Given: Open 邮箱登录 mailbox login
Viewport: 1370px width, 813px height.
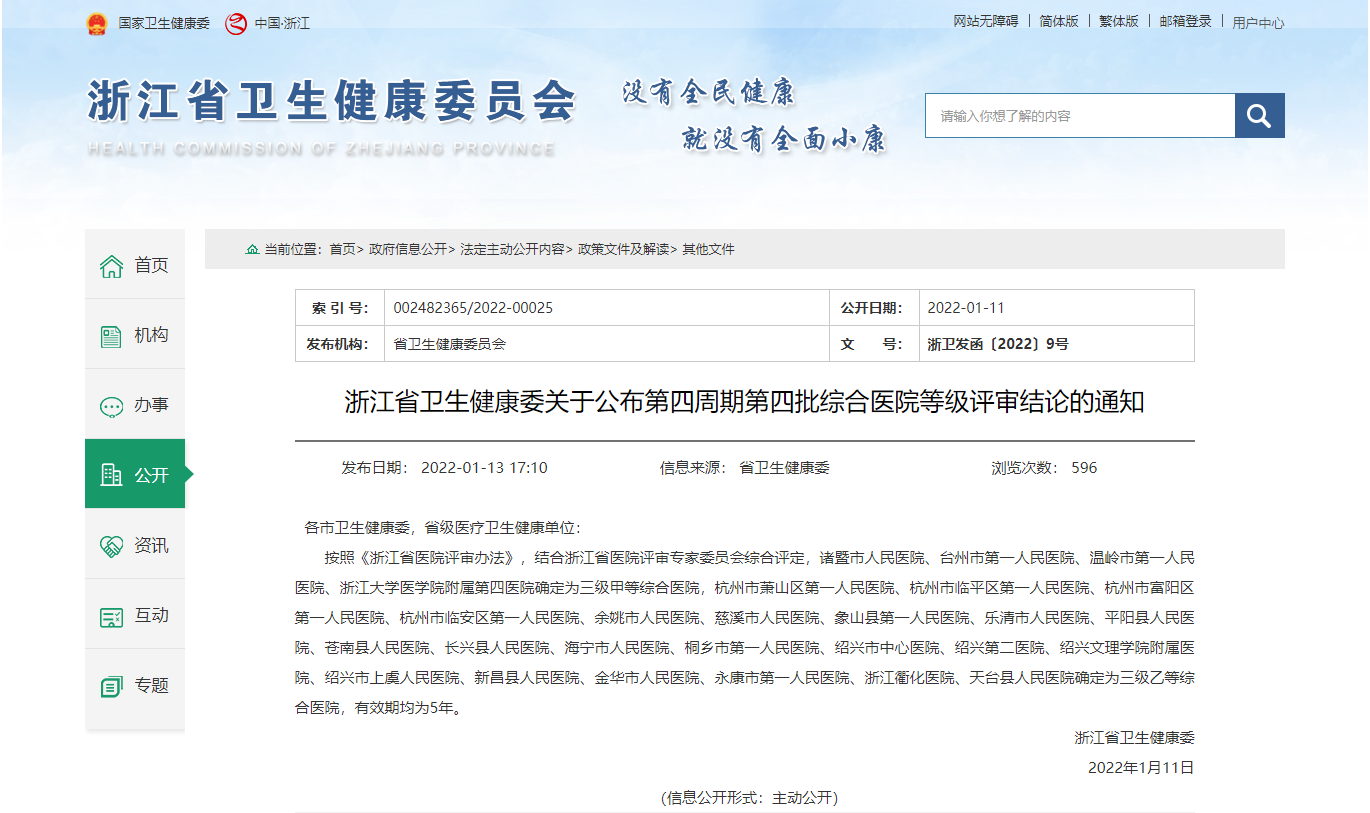Looking at the screenshot, I should pyautogui.click(x=1185, y=21).
